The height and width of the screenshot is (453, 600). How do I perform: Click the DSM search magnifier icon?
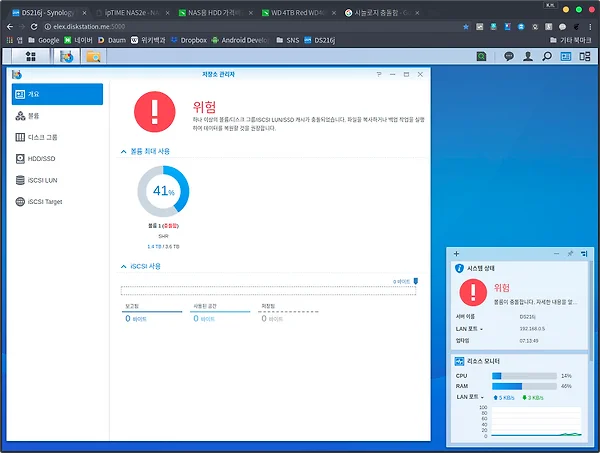(x=546, y=57)
